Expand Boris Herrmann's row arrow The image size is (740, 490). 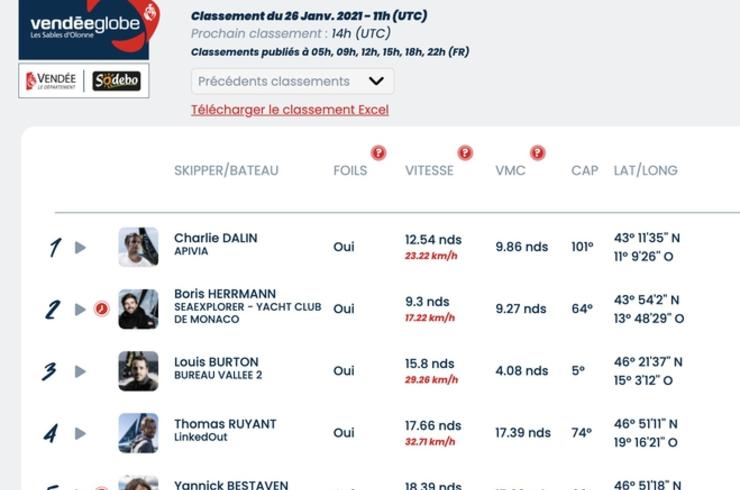(80, 309)
